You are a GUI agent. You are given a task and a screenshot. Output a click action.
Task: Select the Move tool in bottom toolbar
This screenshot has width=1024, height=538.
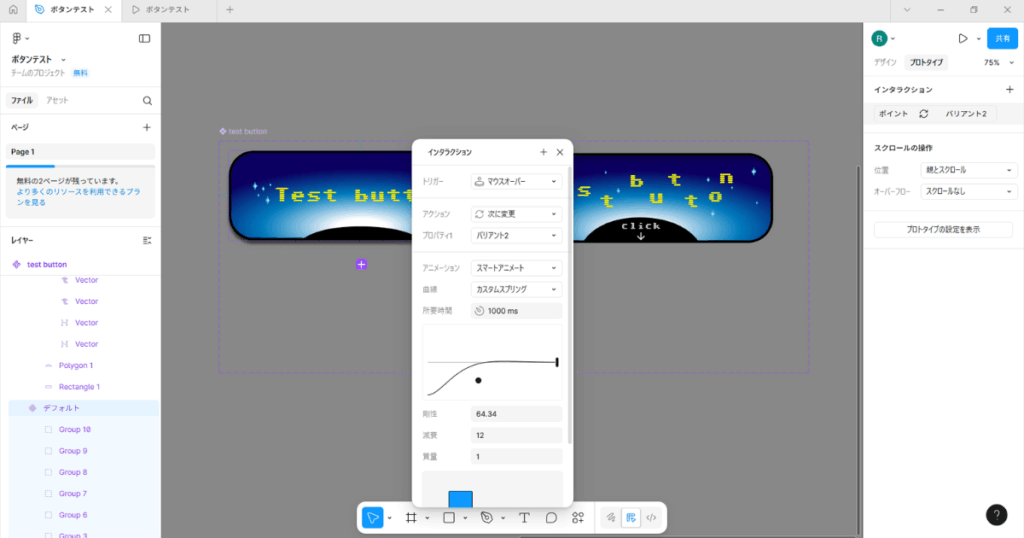(x=372, y=518)
